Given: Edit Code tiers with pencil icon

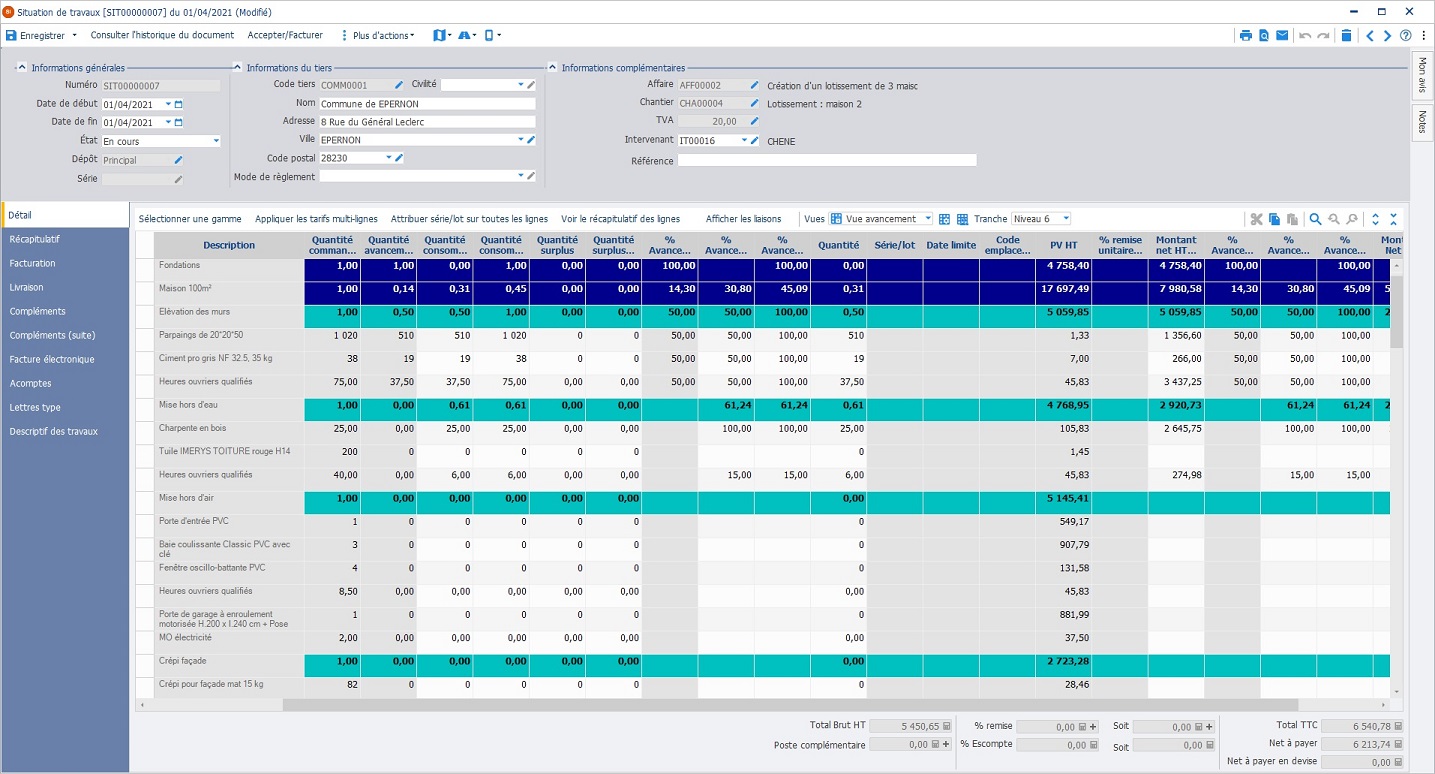Looking at the screenshot, I should point(399,85).
